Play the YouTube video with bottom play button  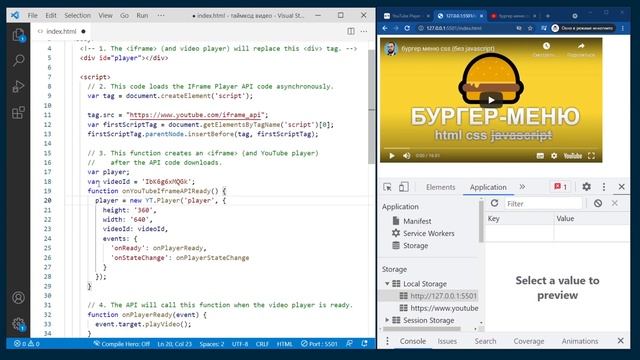click(x=392, y=156)
